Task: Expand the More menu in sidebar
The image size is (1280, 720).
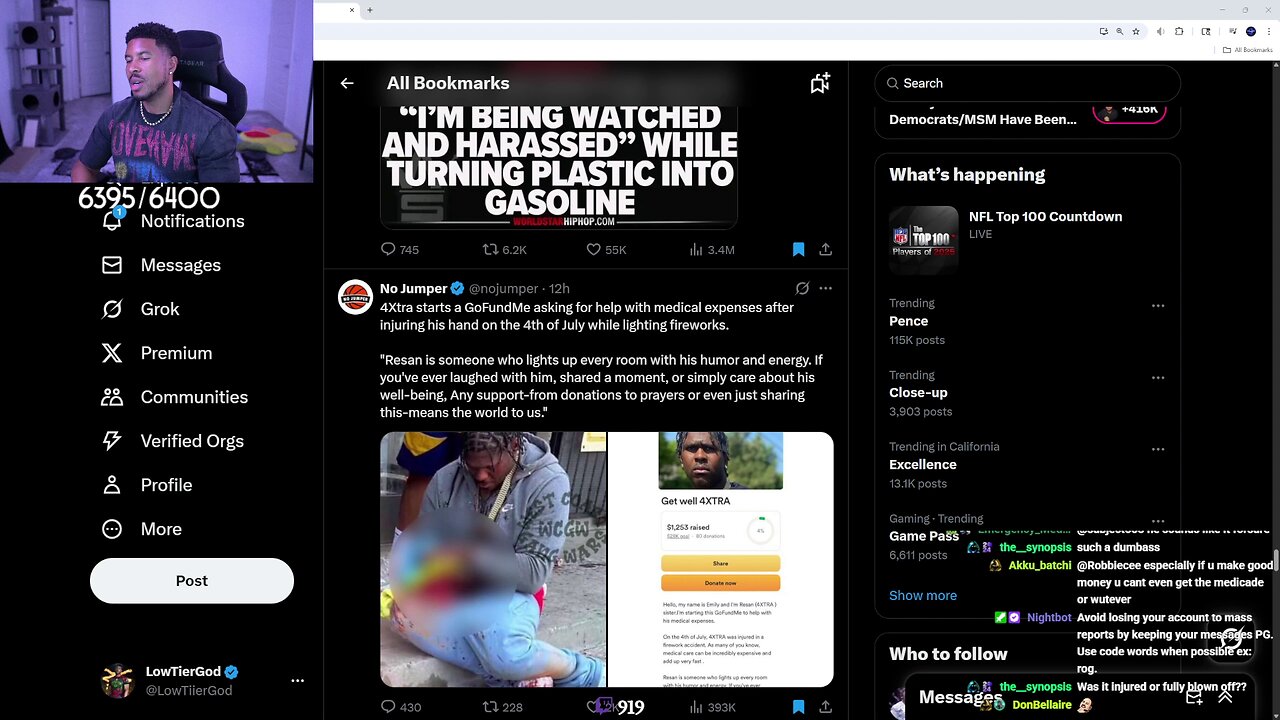Action: pos(141,529)
